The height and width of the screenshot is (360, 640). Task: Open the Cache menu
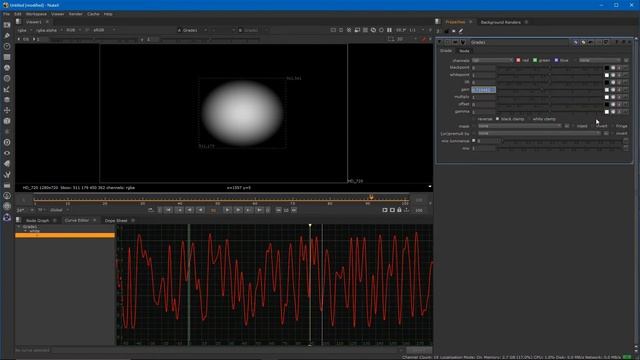[x=93, y=14]
